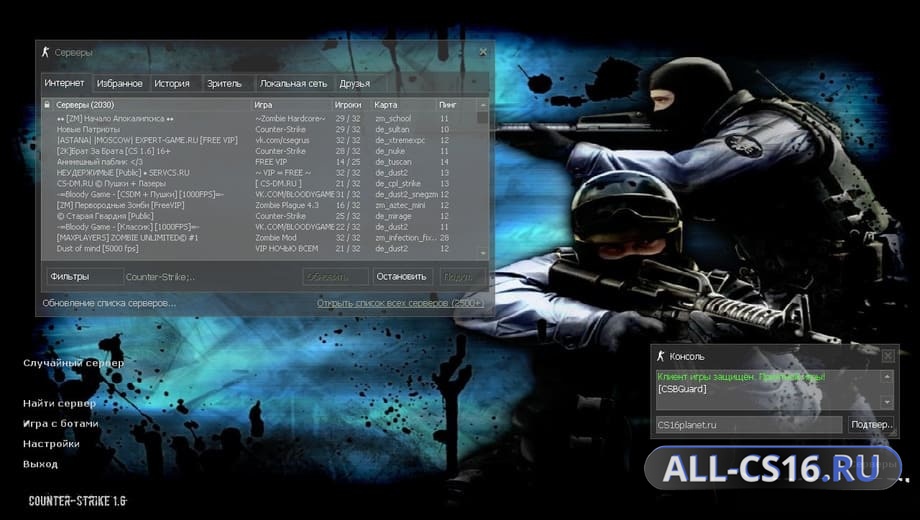Select the НЕУДЕРЖИМЫЕ [Public] SERVCS.RU server
This screenshot has width=920, height=520.
(260, 173)
